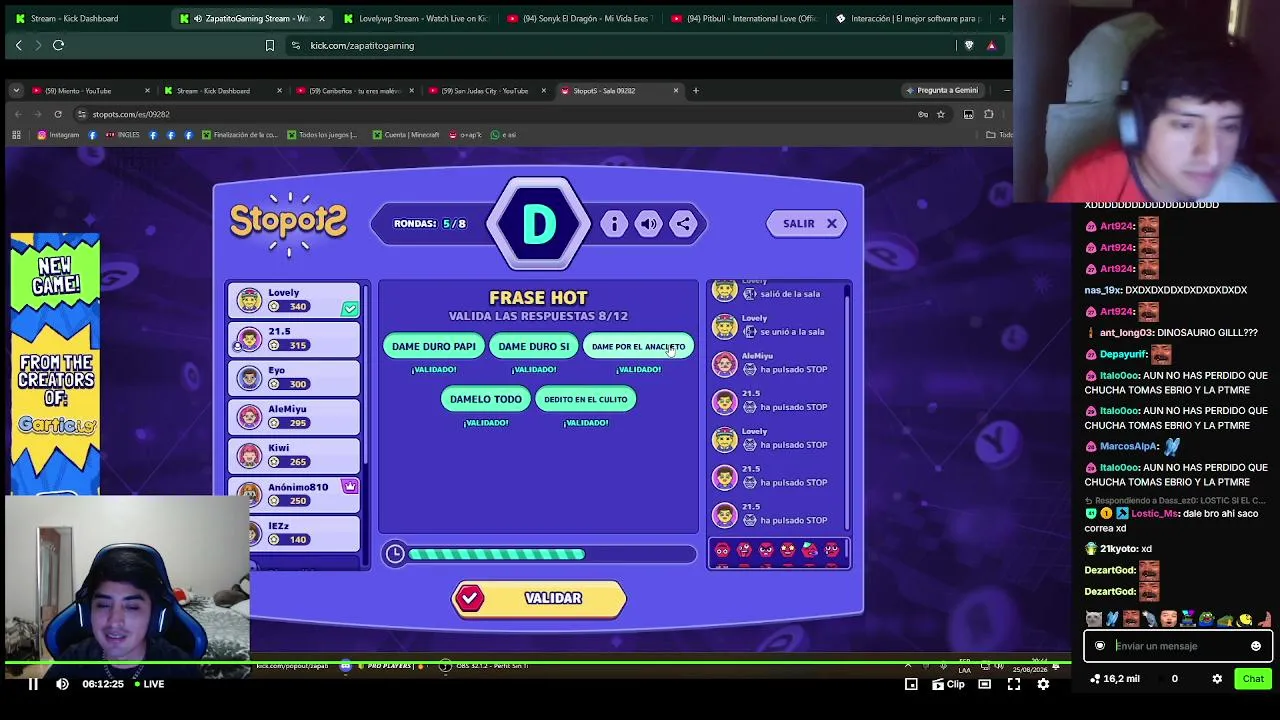The height and width of the screenshot is (720, 1280).
Task: Open chat settings gear icon
Action: click(1217, 679)
